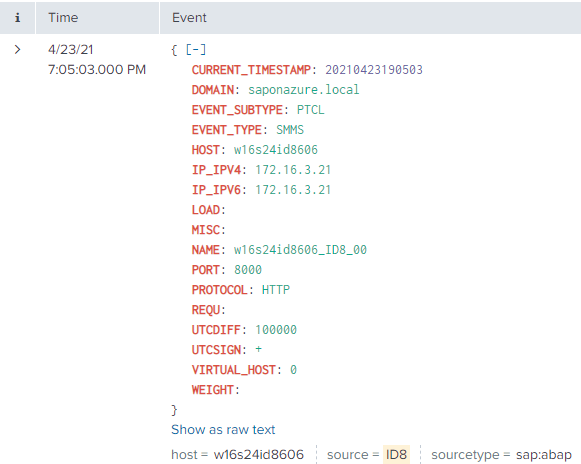Open Show as raw text link

tap(223, 430)
